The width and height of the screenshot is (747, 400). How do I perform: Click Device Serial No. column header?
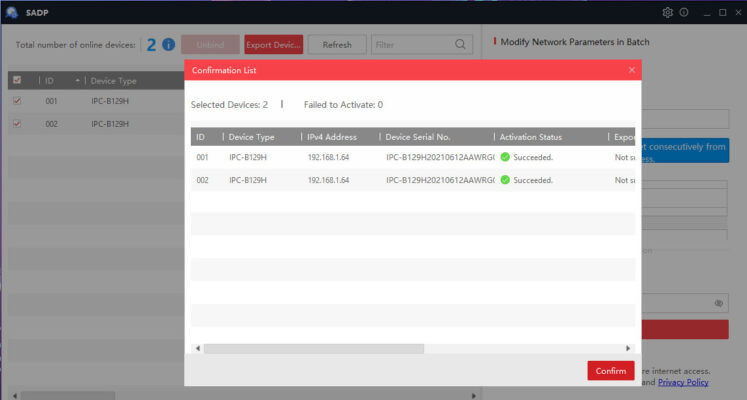coord(418,137)
